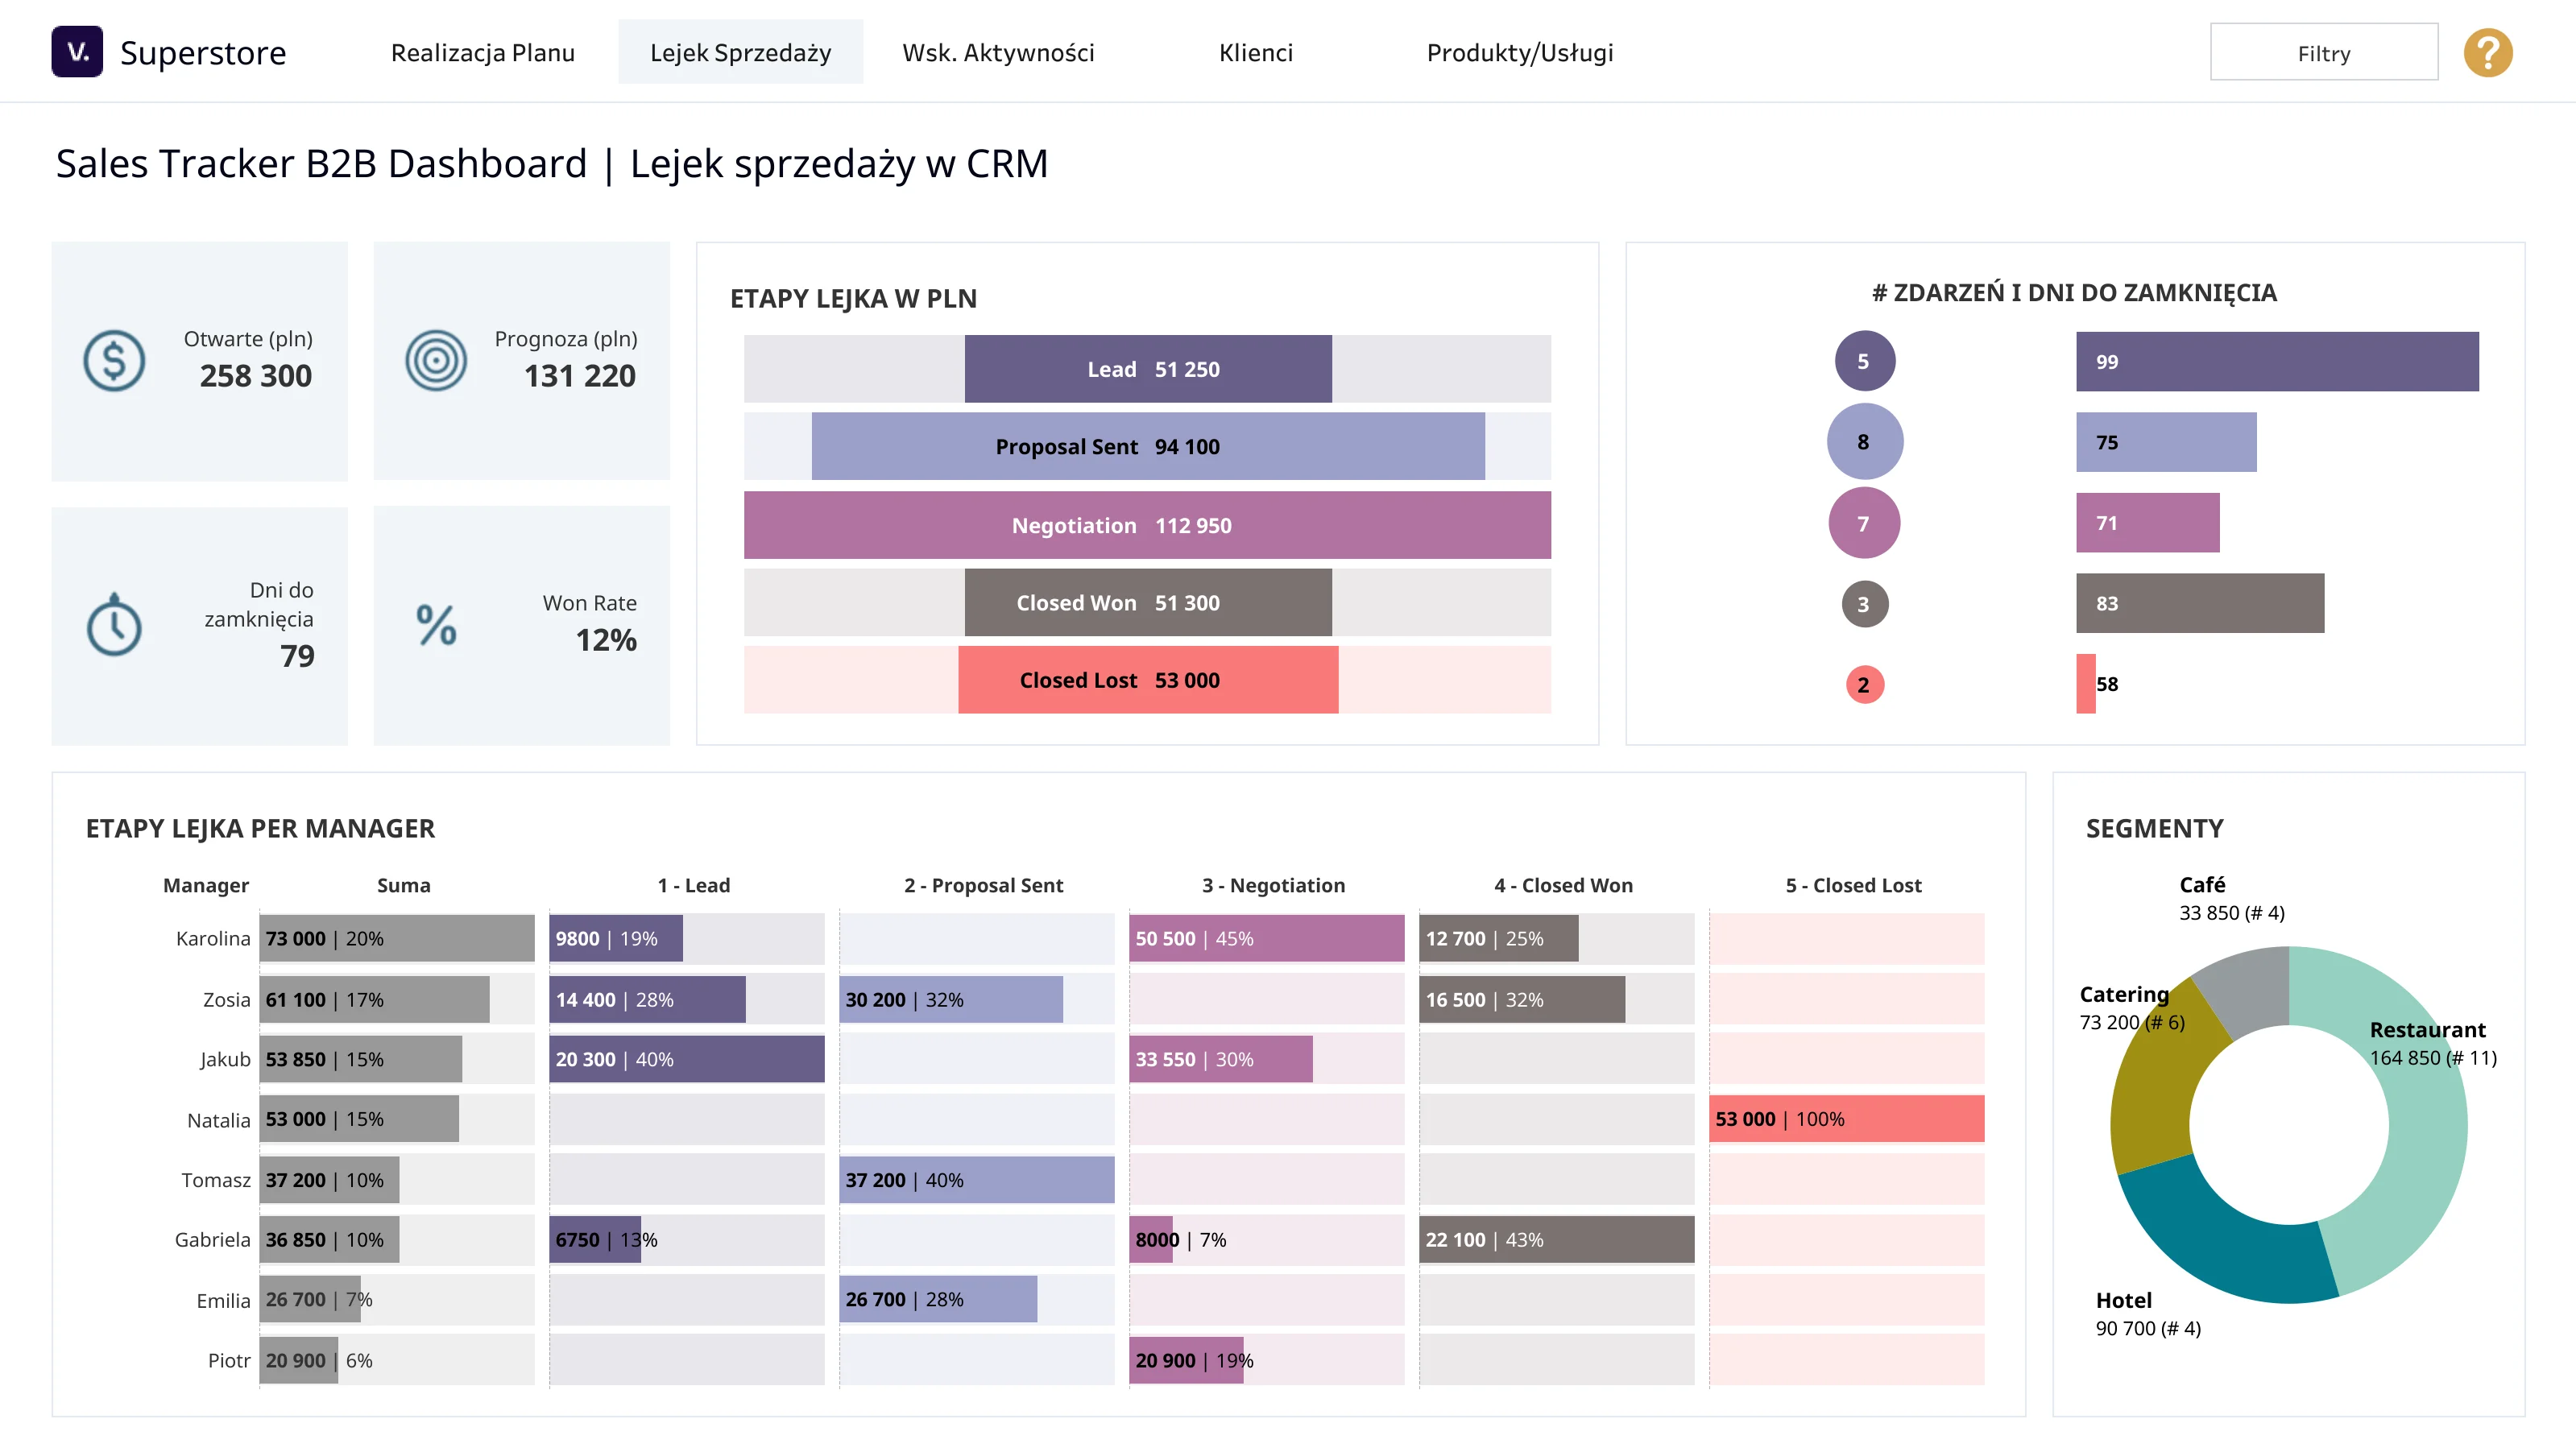Switch to the Realizacja Planu tab
This screenshot has height=1448, width=2576.
(x=483, y=52)
